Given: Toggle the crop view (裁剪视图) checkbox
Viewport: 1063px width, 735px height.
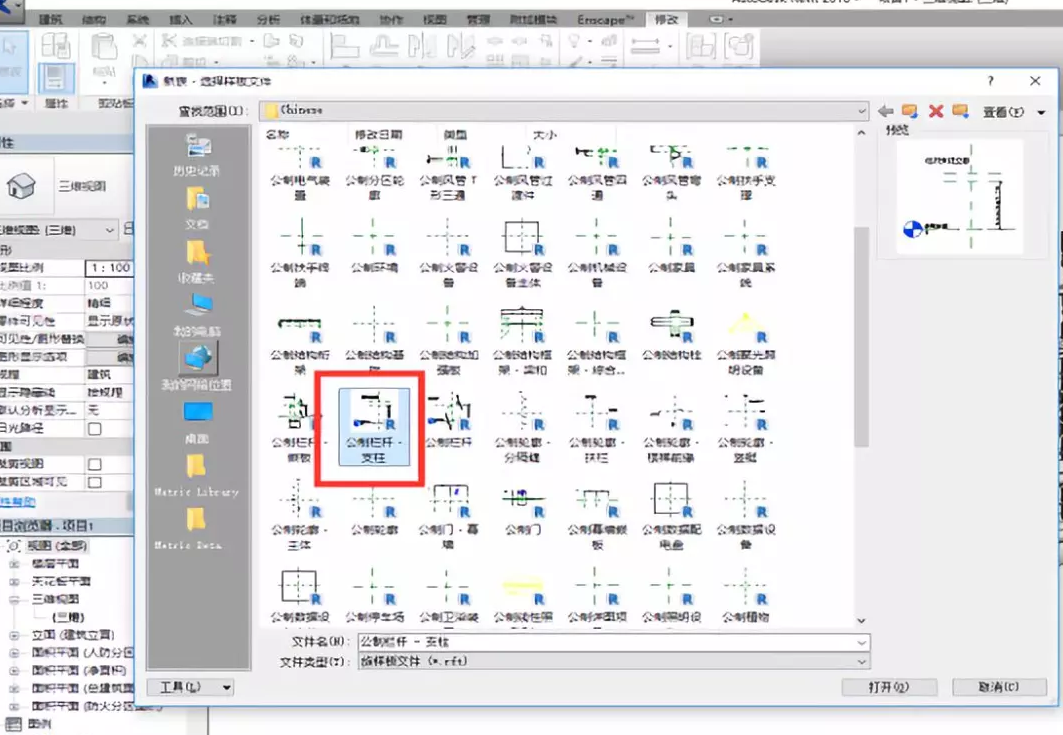Looking at the screenshot, I should click(x=95, y=464).
